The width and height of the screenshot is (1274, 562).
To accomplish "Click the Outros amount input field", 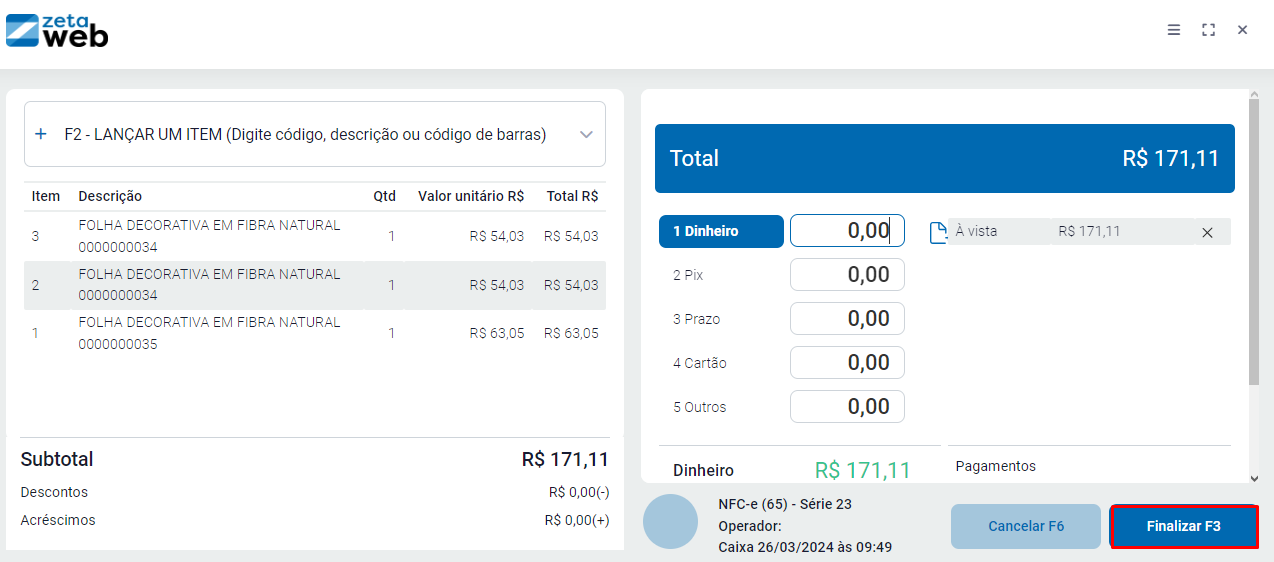I will click(x=847, y=407).
